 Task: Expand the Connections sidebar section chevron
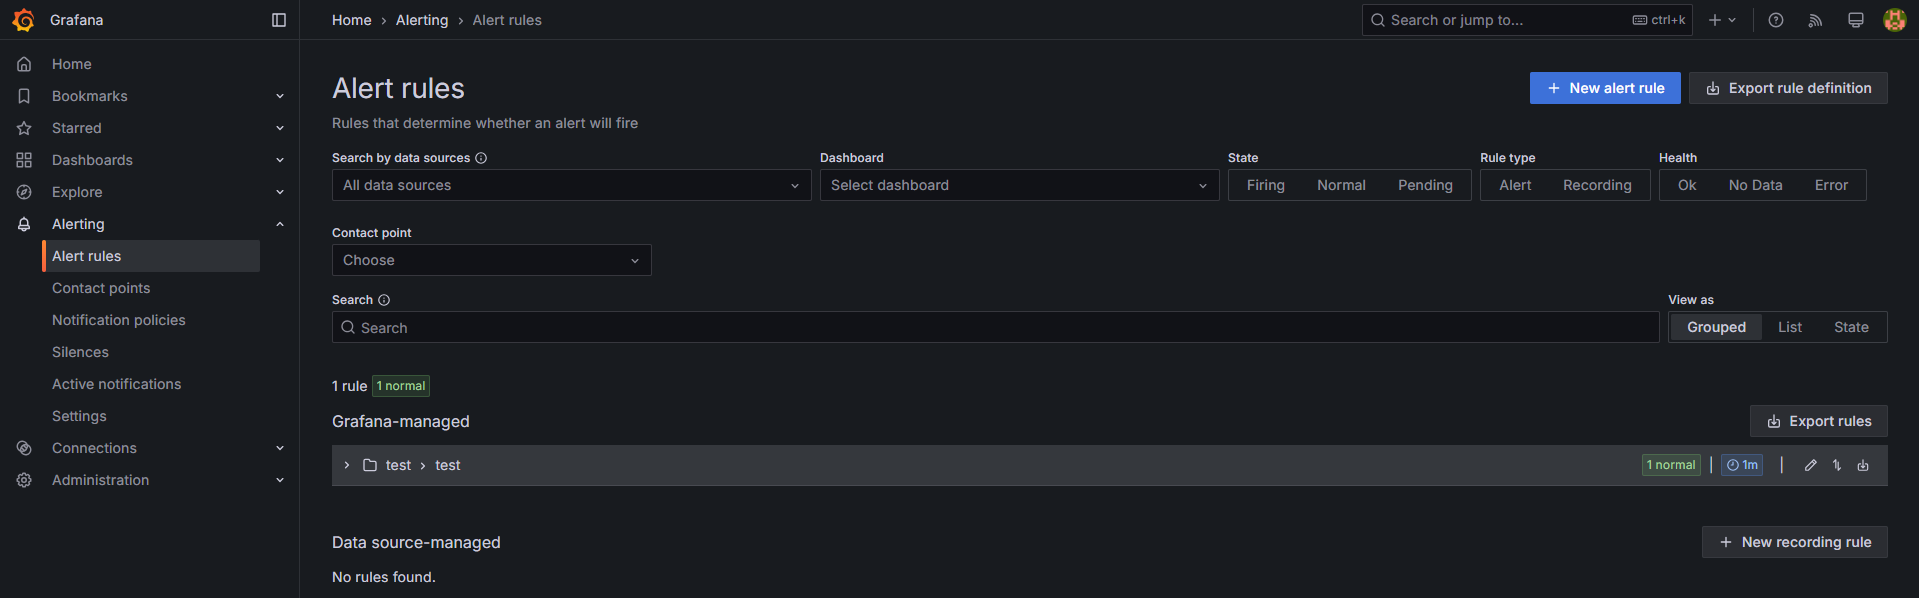click(x=280, y=448)
